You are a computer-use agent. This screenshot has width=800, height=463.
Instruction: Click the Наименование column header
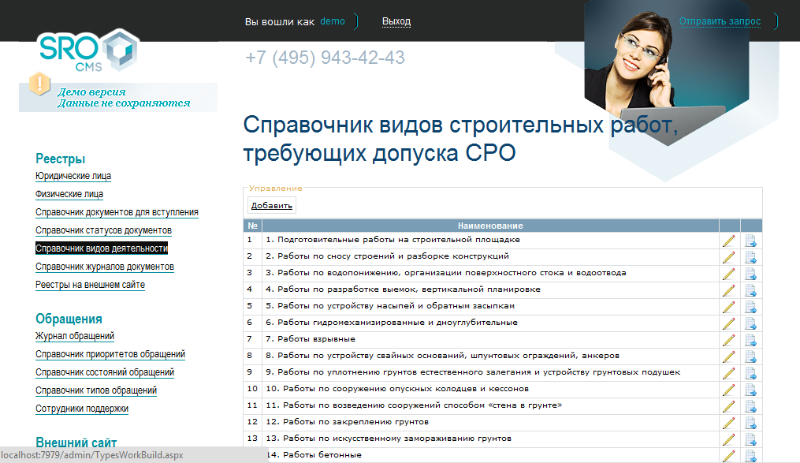[490, 225]
